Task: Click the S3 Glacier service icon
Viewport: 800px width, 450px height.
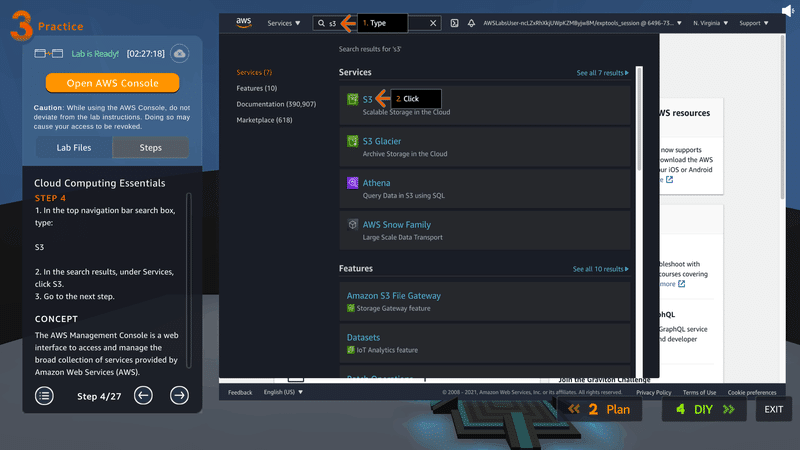Action: (x=353, y=141)
